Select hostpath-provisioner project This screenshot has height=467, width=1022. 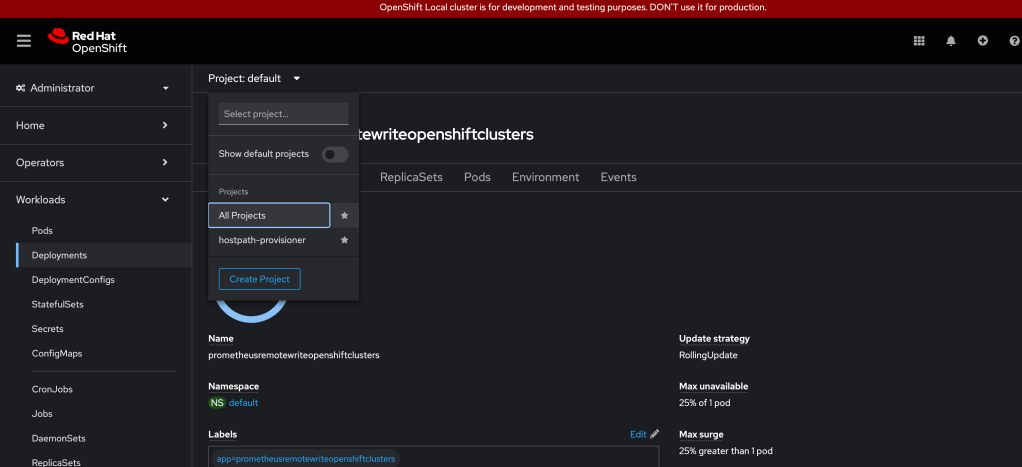point(269,240)
